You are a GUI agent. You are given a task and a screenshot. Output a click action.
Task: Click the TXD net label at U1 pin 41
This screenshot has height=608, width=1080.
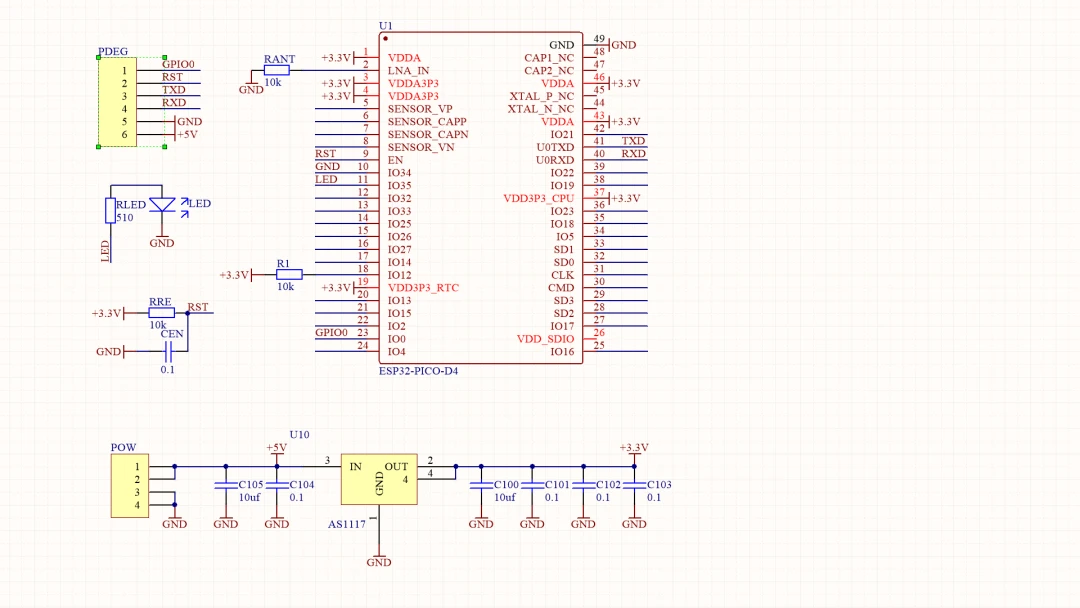634,140
